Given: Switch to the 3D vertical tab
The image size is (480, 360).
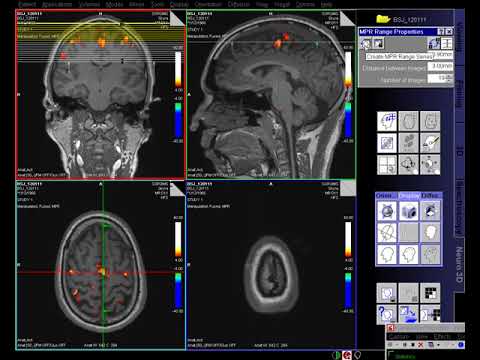Looking at the screenshot, I should pyautogui.click(x=459, y=152).
